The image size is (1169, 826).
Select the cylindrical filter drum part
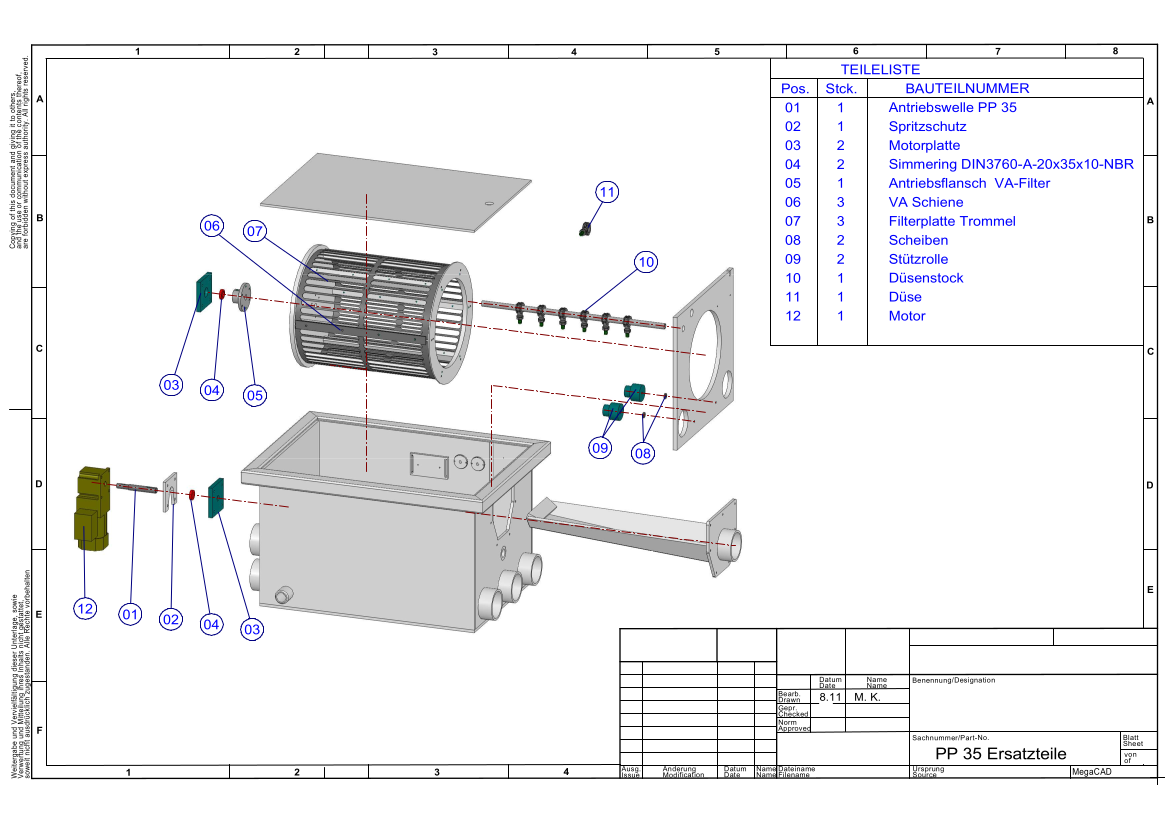pos(380,312)
